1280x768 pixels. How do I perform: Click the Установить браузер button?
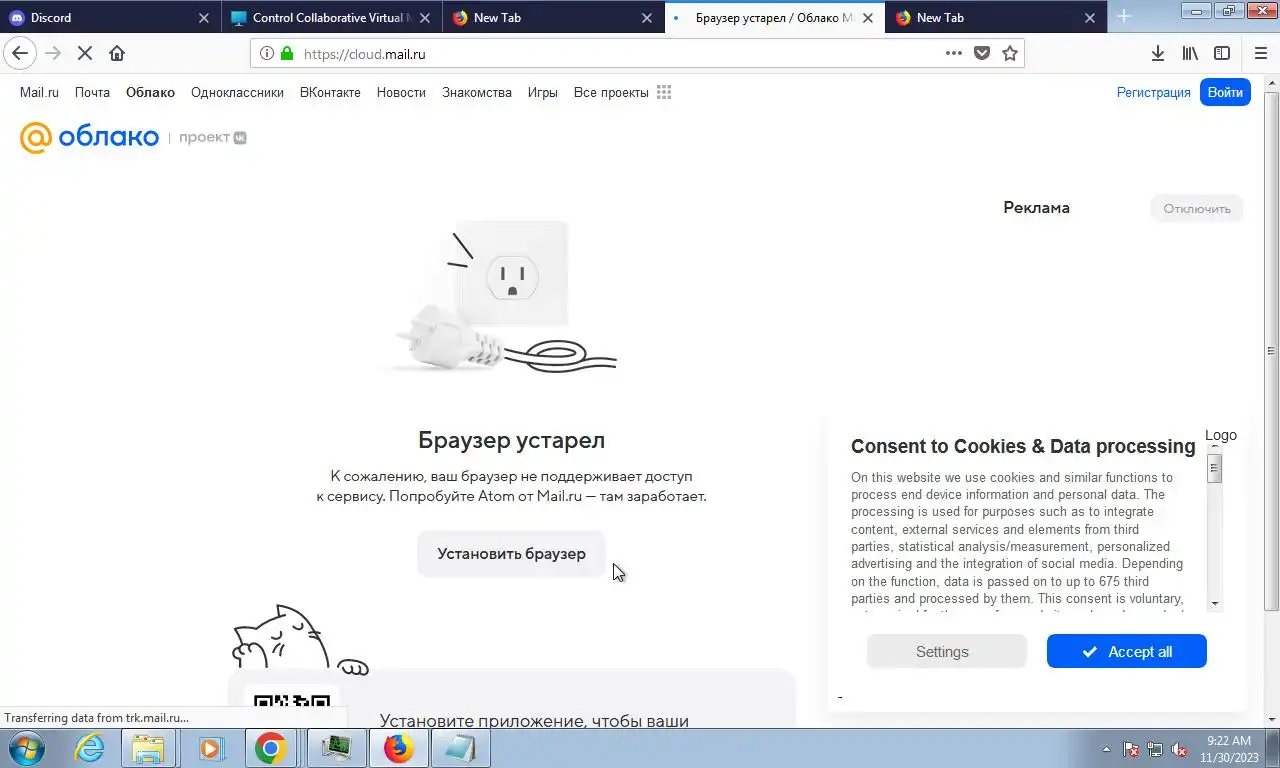coord(511,554)
